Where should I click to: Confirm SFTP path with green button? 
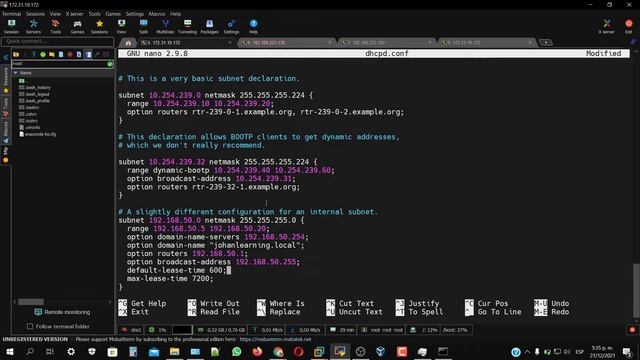click(x=110, y=64)
